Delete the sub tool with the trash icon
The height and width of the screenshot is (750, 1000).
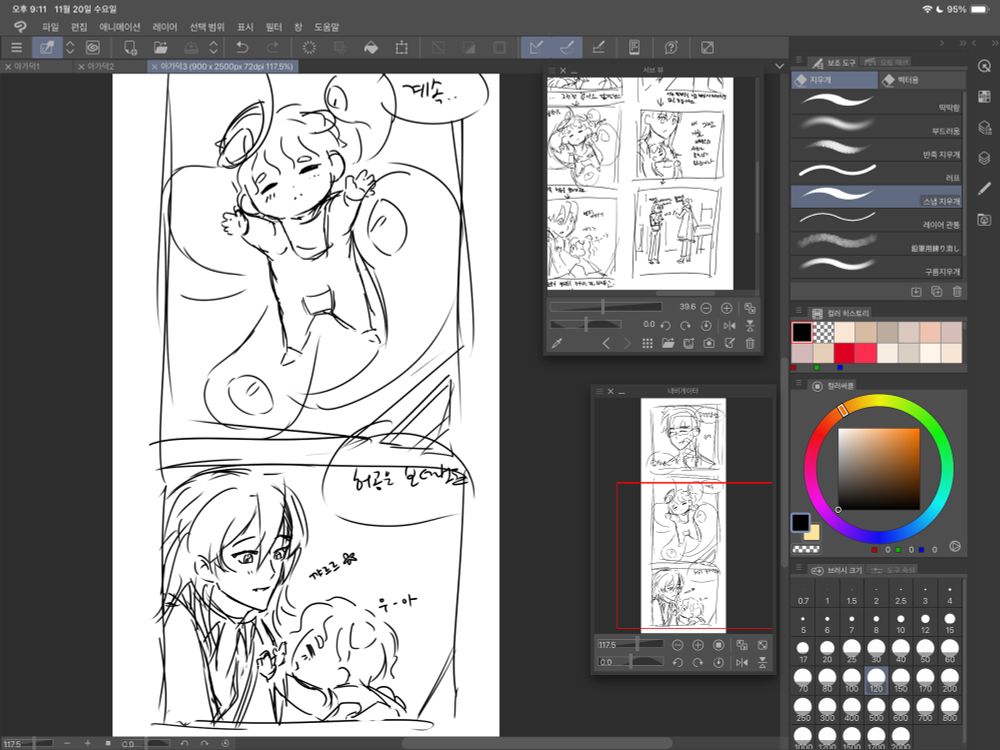tap(957, 291)
